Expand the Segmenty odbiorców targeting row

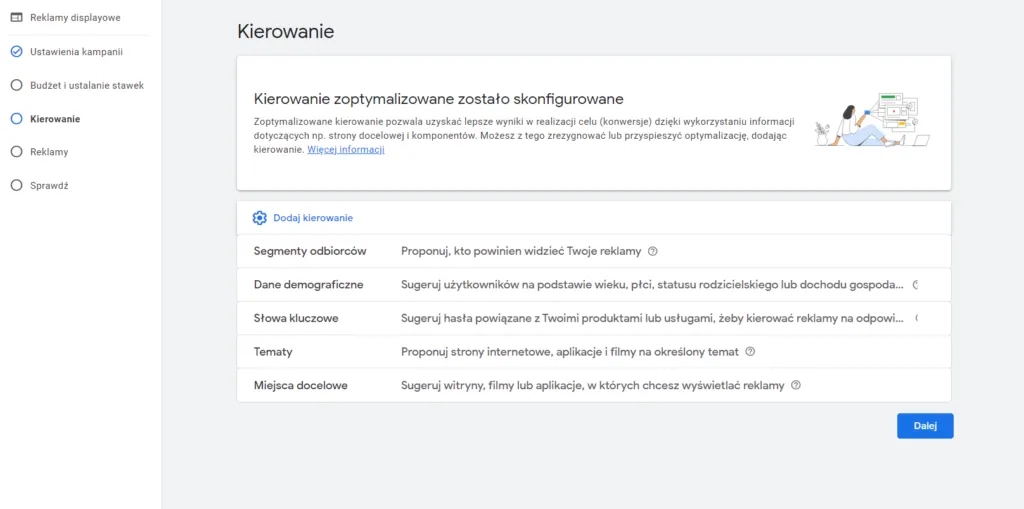(310, 252)
